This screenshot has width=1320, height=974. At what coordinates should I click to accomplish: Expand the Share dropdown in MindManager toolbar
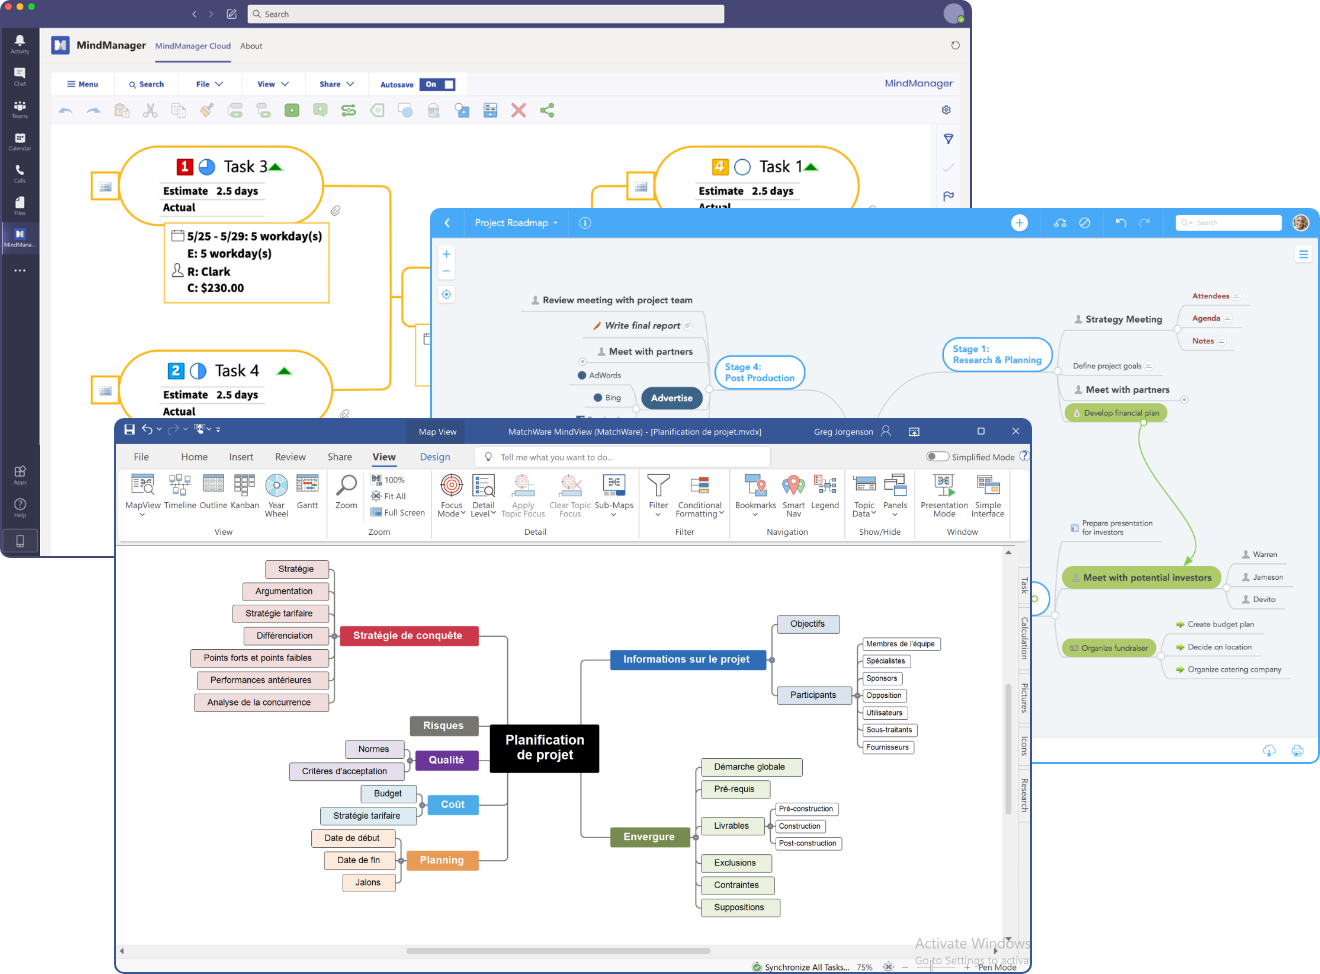click(337, 84)
